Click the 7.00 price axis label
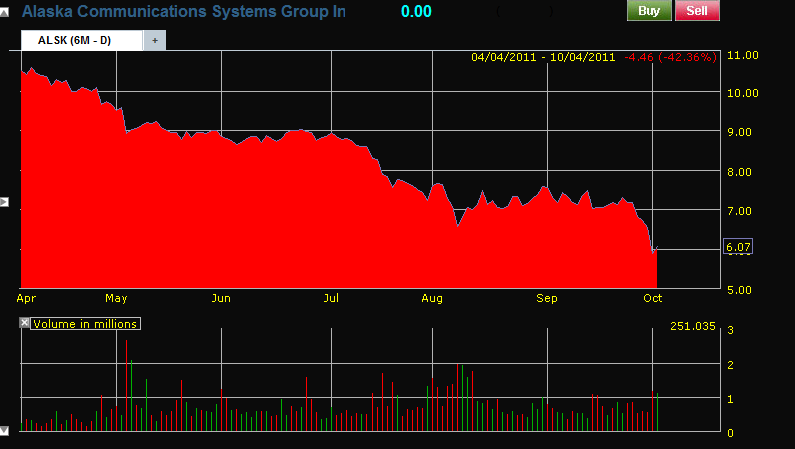Image resolution: width=795 pixels, height=449 pixels. [739, 211]
